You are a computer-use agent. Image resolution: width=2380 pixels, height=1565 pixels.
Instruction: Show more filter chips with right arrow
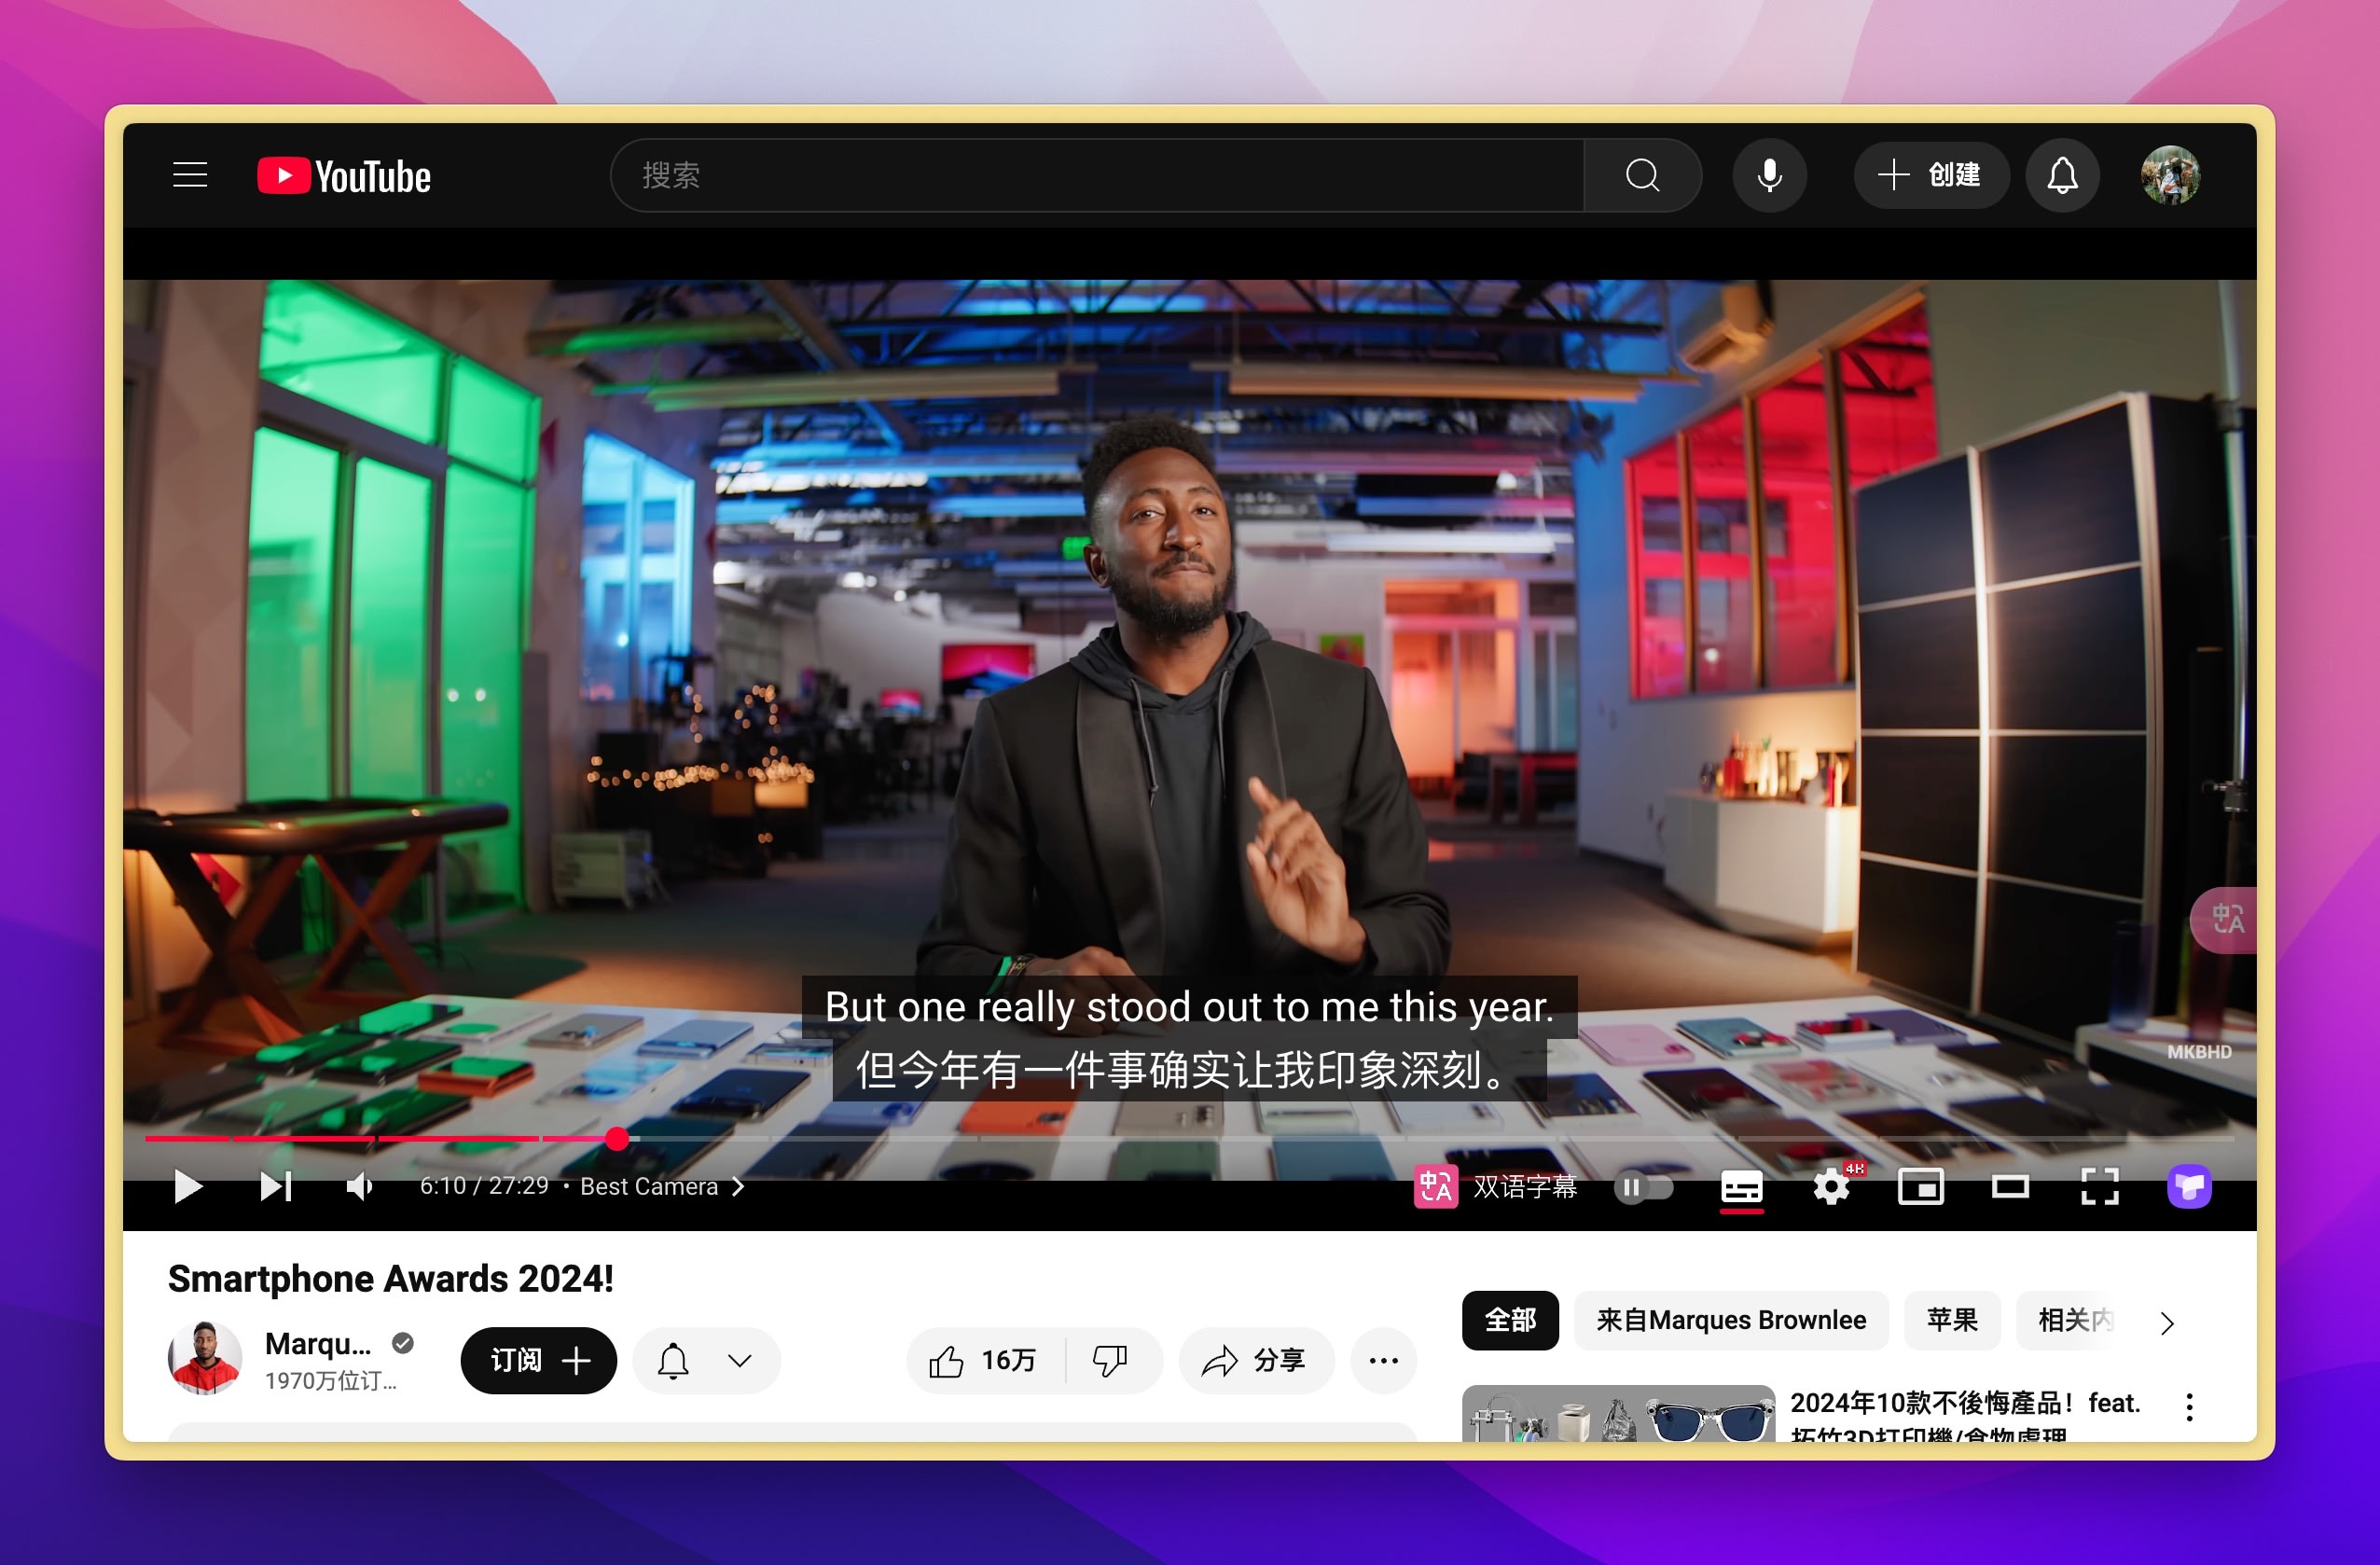coord(2167,1323)
